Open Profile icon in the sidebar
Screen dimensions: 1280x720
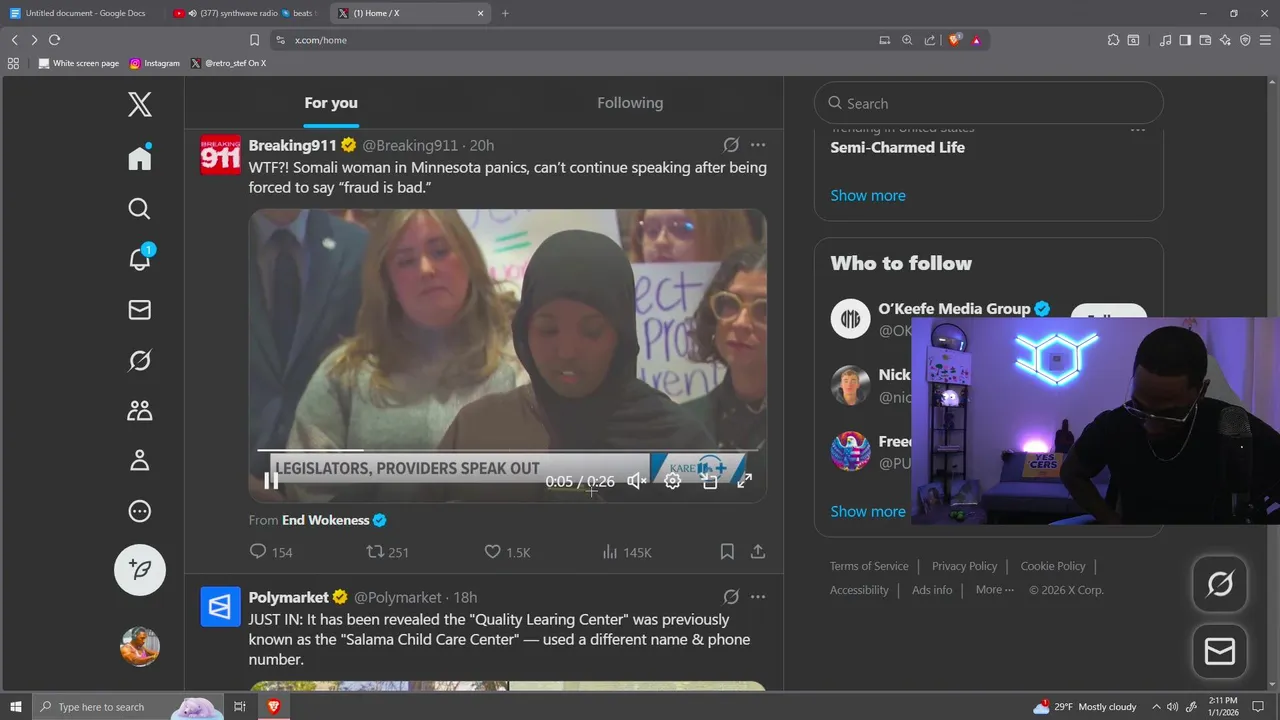click(x=140, y=460)
